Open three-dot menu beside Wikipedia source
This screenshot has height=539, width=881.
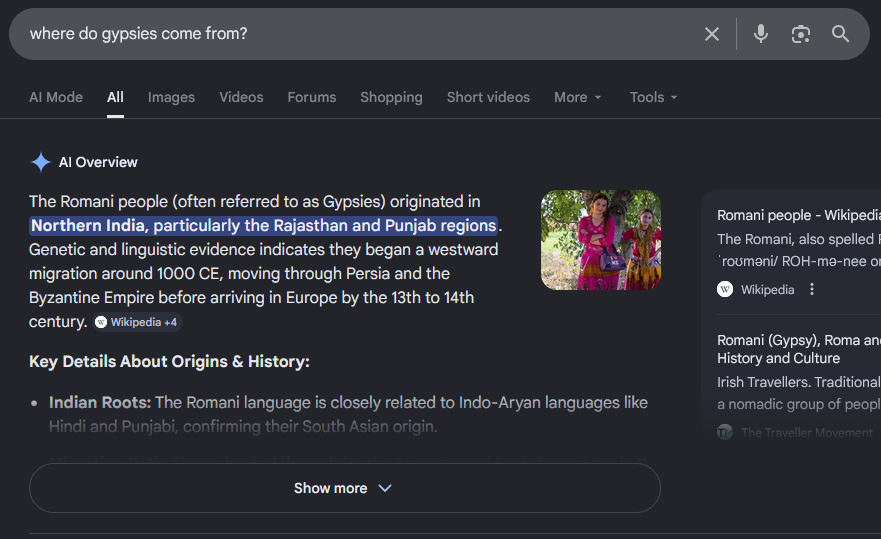tap(812, 289)
